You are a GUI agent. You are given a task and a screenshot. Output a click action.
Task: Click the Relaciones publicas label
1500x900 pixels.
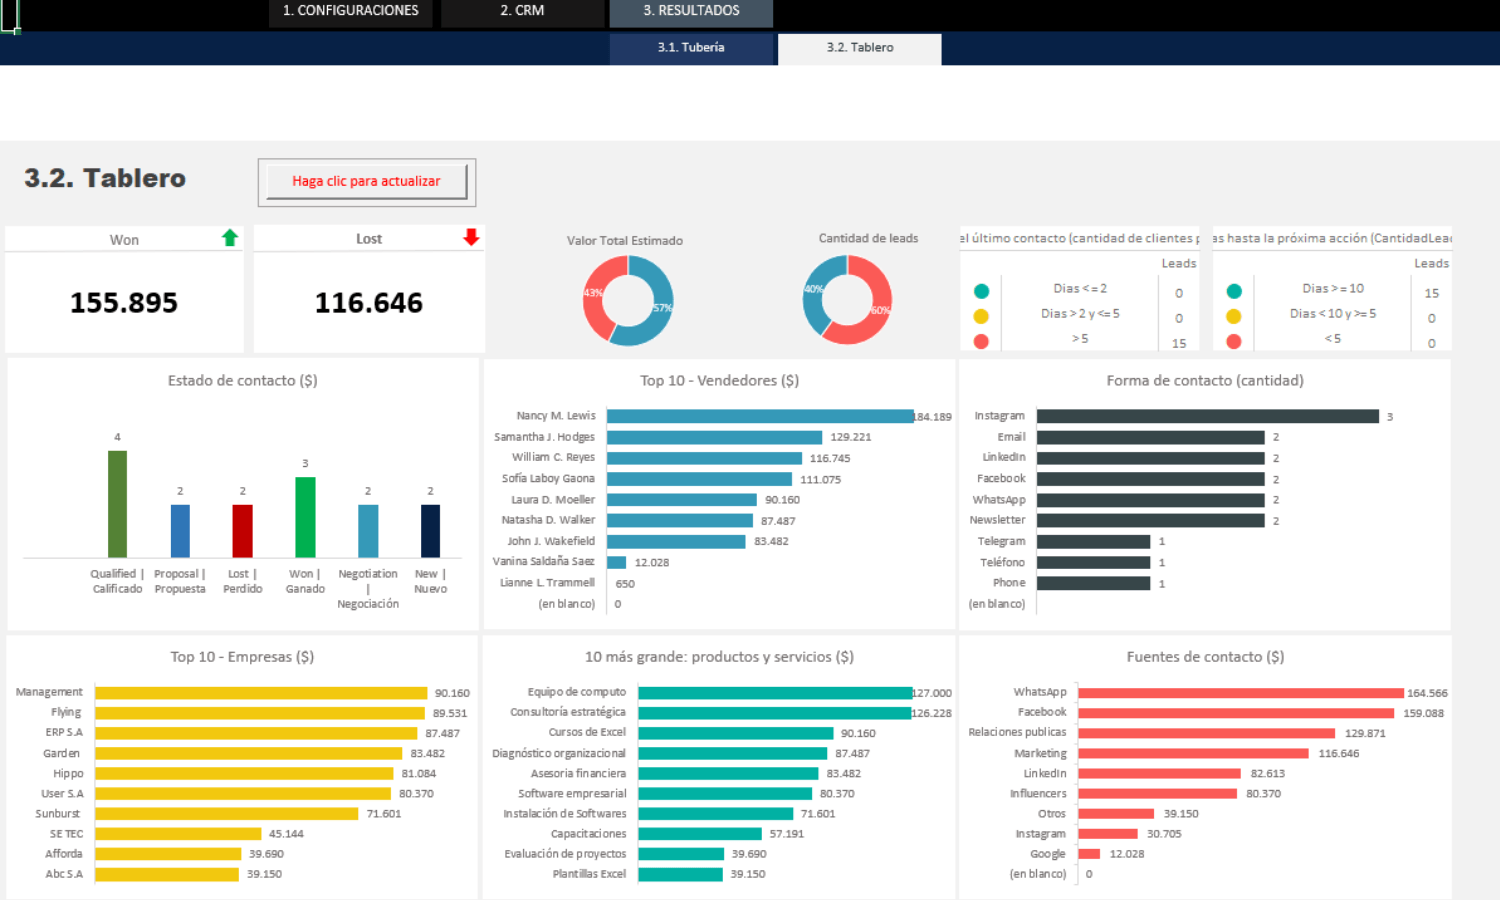1017,732
